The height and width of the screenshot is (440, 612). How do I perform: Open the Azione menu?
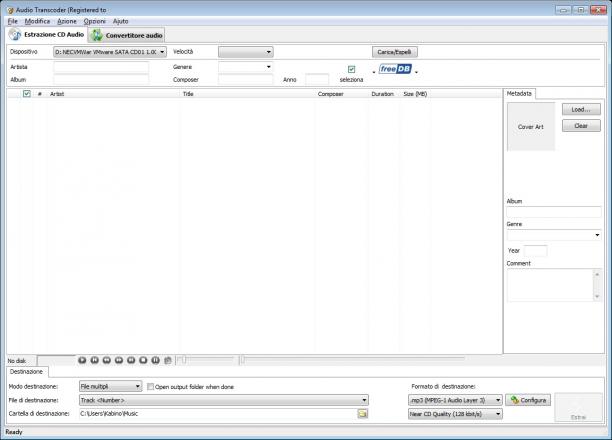click(67, 21)
